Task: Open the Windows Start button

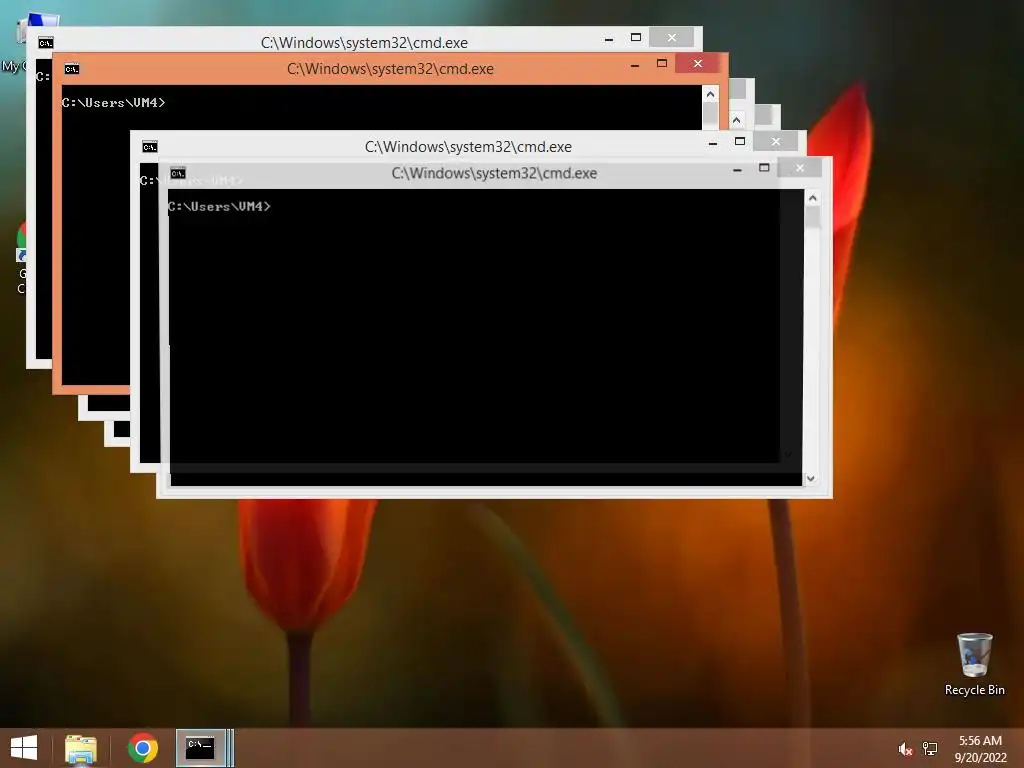Action: (x=24, y=748)
